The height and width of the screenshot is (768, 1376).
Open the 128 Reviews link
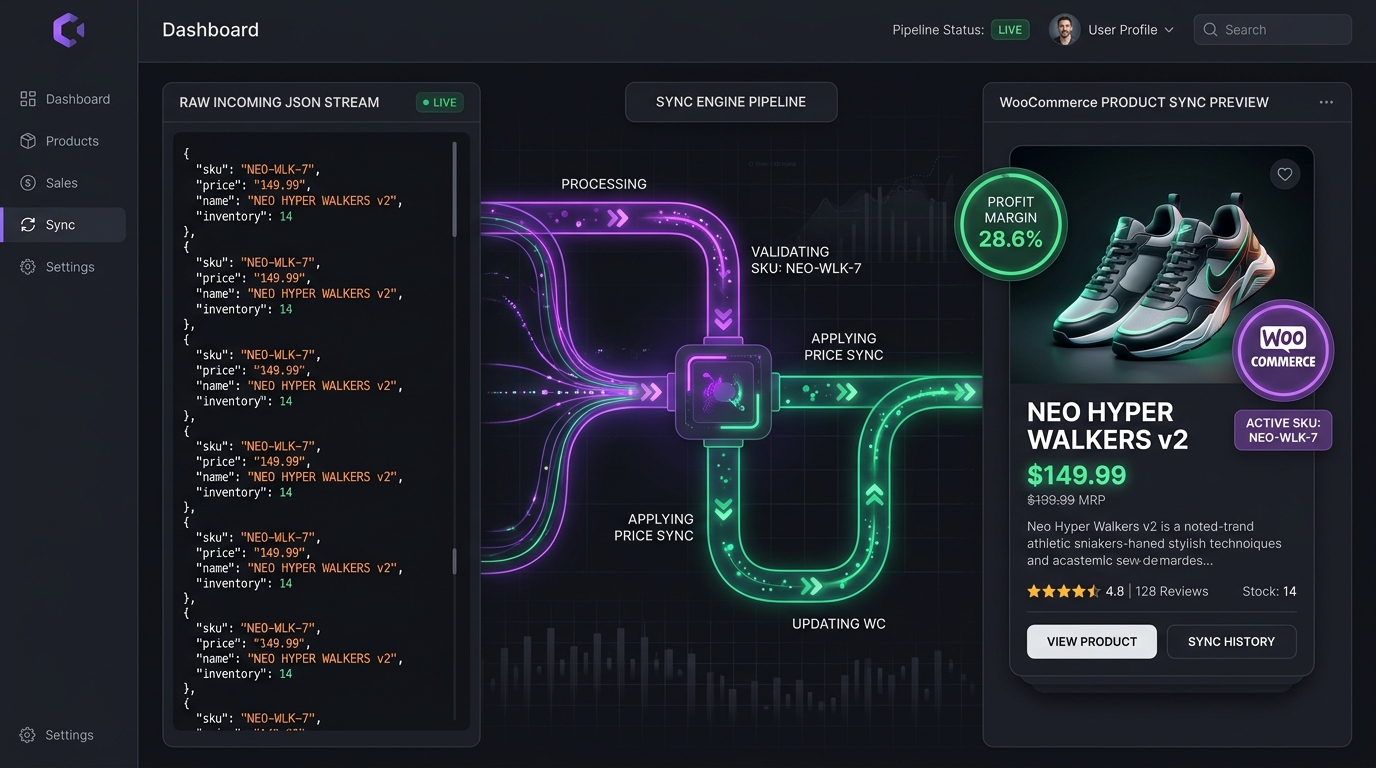tap(1172, 591)
